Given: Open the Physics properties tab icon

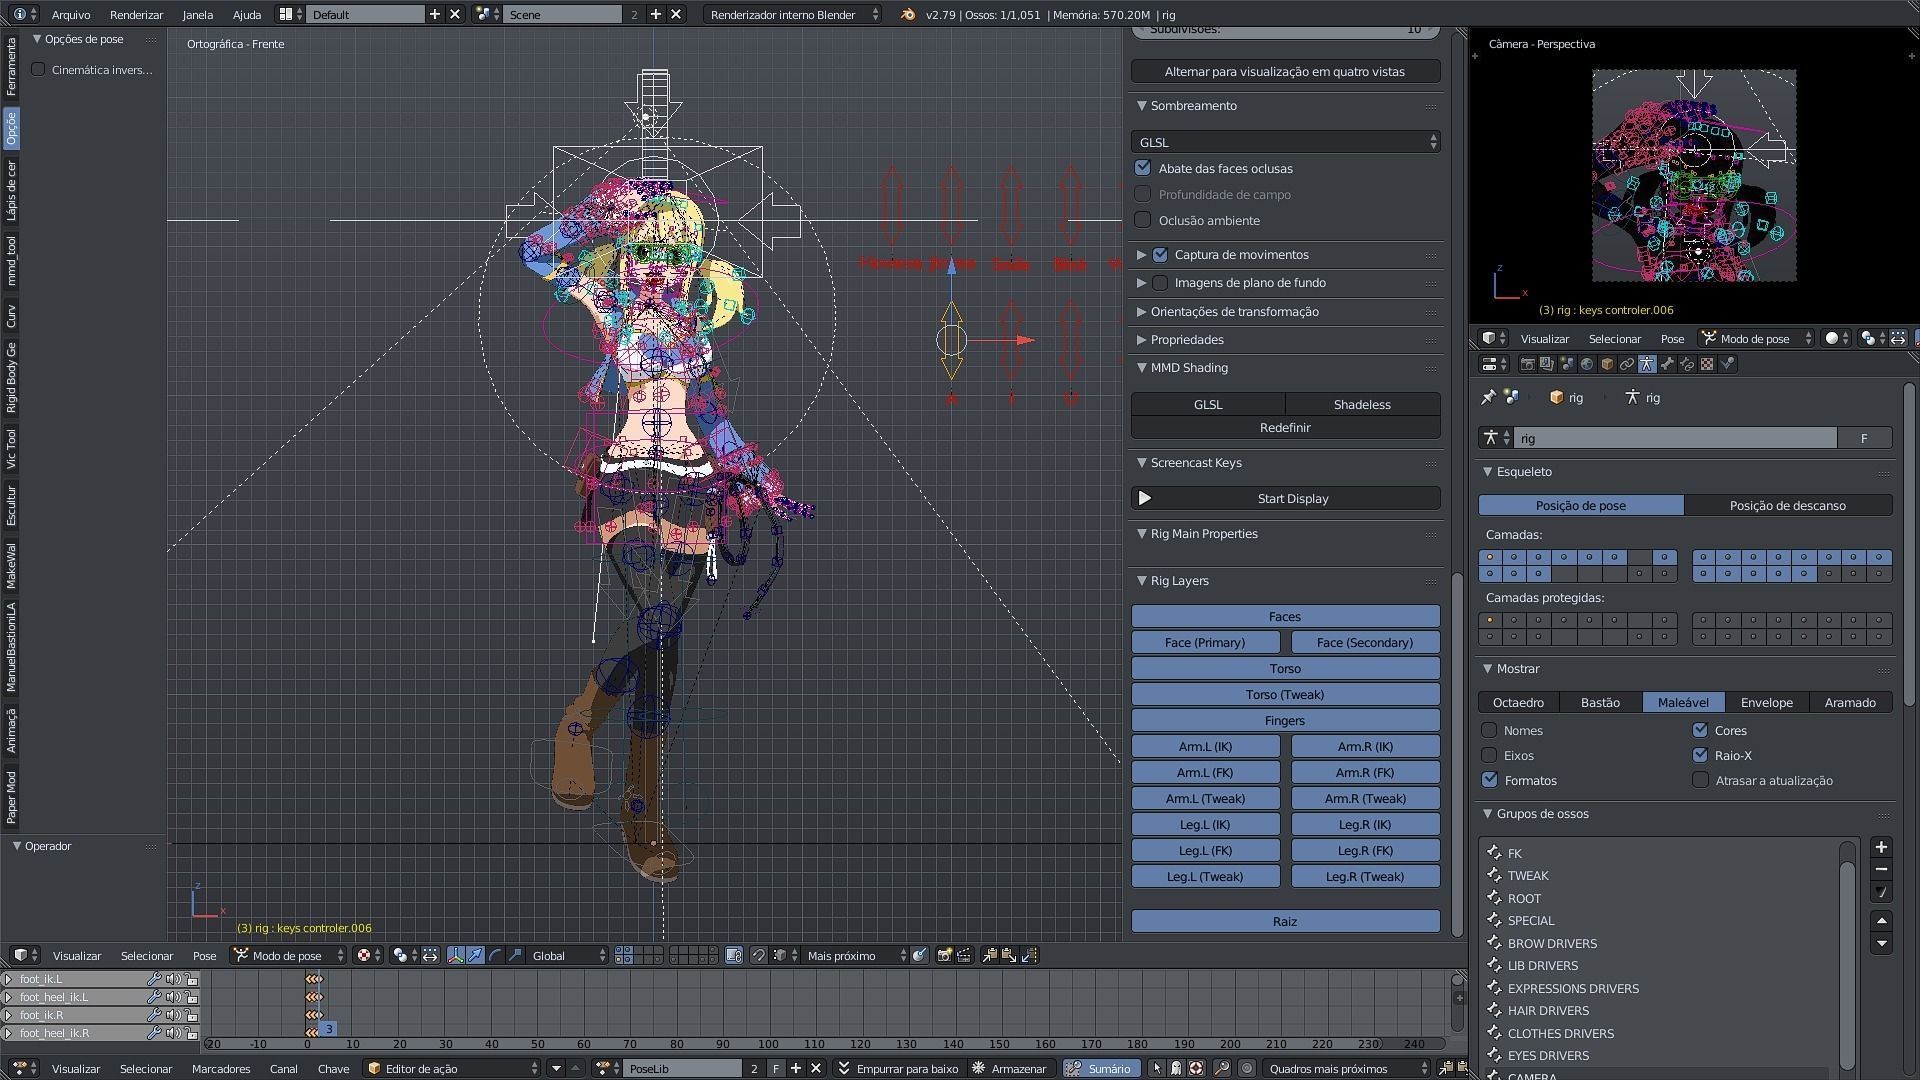Looking at the screenshot, I should click(x=1727, y=364).
